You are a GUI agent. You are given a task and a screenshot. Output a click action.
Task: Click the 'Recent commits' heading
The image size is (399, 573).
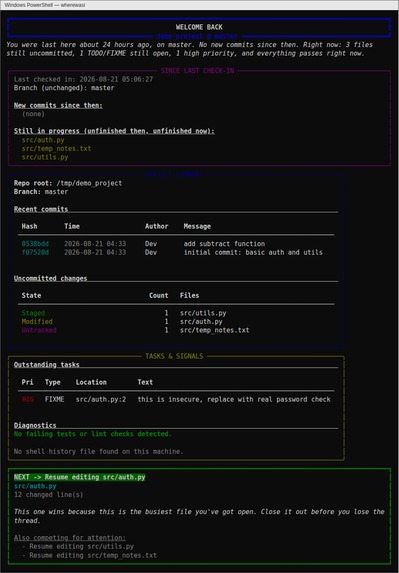41,209
